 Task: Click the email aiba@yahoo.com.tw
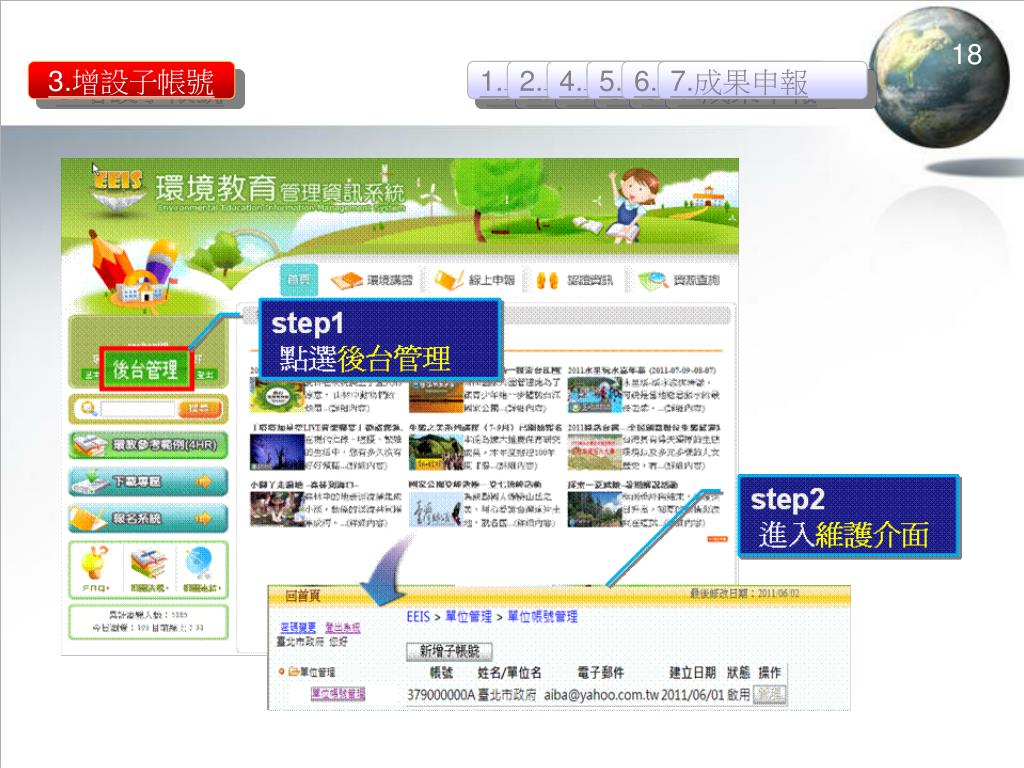[601, 695]
